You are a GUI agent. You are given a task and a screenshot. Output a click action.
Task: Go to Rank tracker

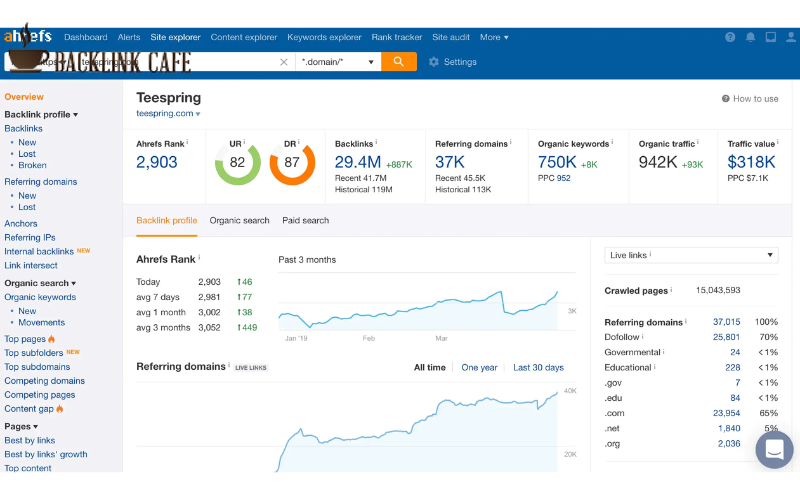tap(397, 37)
